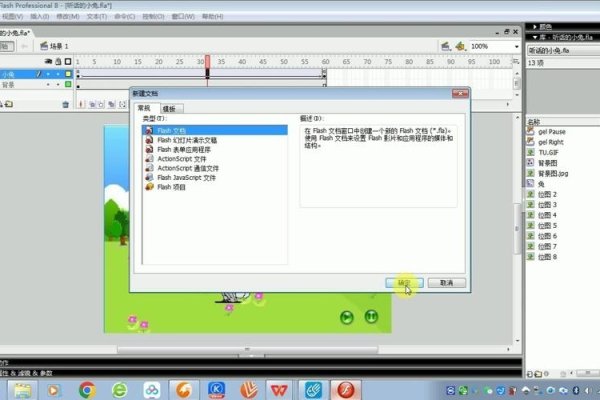Click the insert layer folder icon

(x=9, y=104)
